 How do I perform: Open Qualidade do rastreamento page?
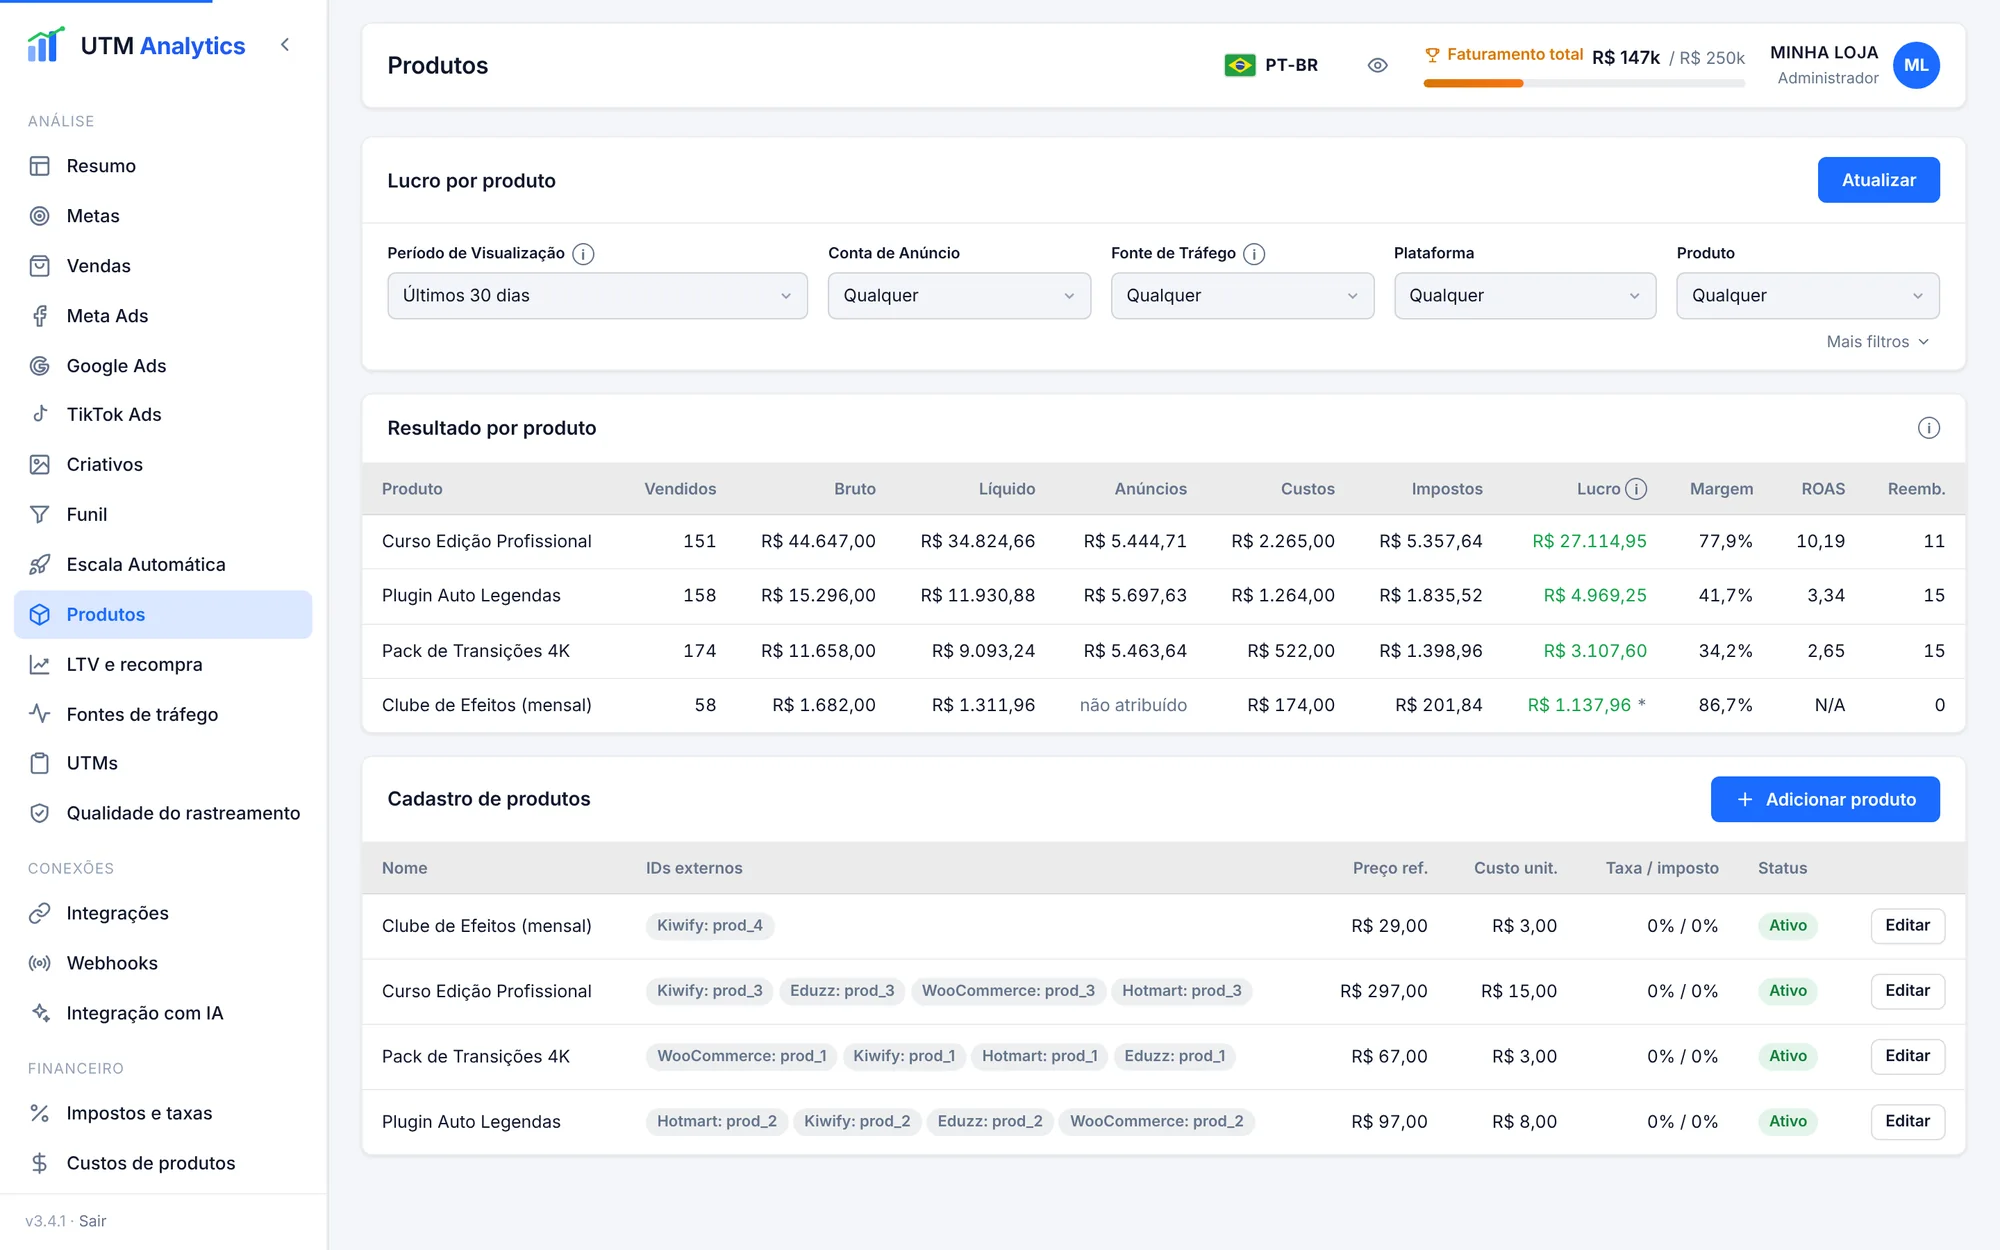click(x=163, y=813)
